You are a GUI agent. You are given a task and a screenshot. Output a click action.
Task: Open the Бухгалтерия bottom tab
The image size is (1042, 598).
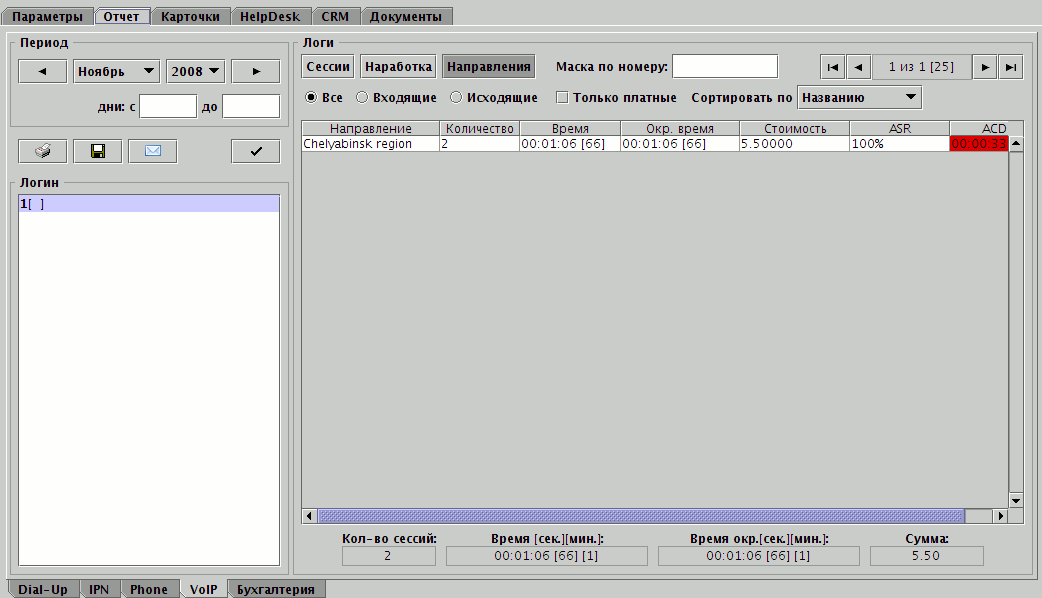click(276, 589)
